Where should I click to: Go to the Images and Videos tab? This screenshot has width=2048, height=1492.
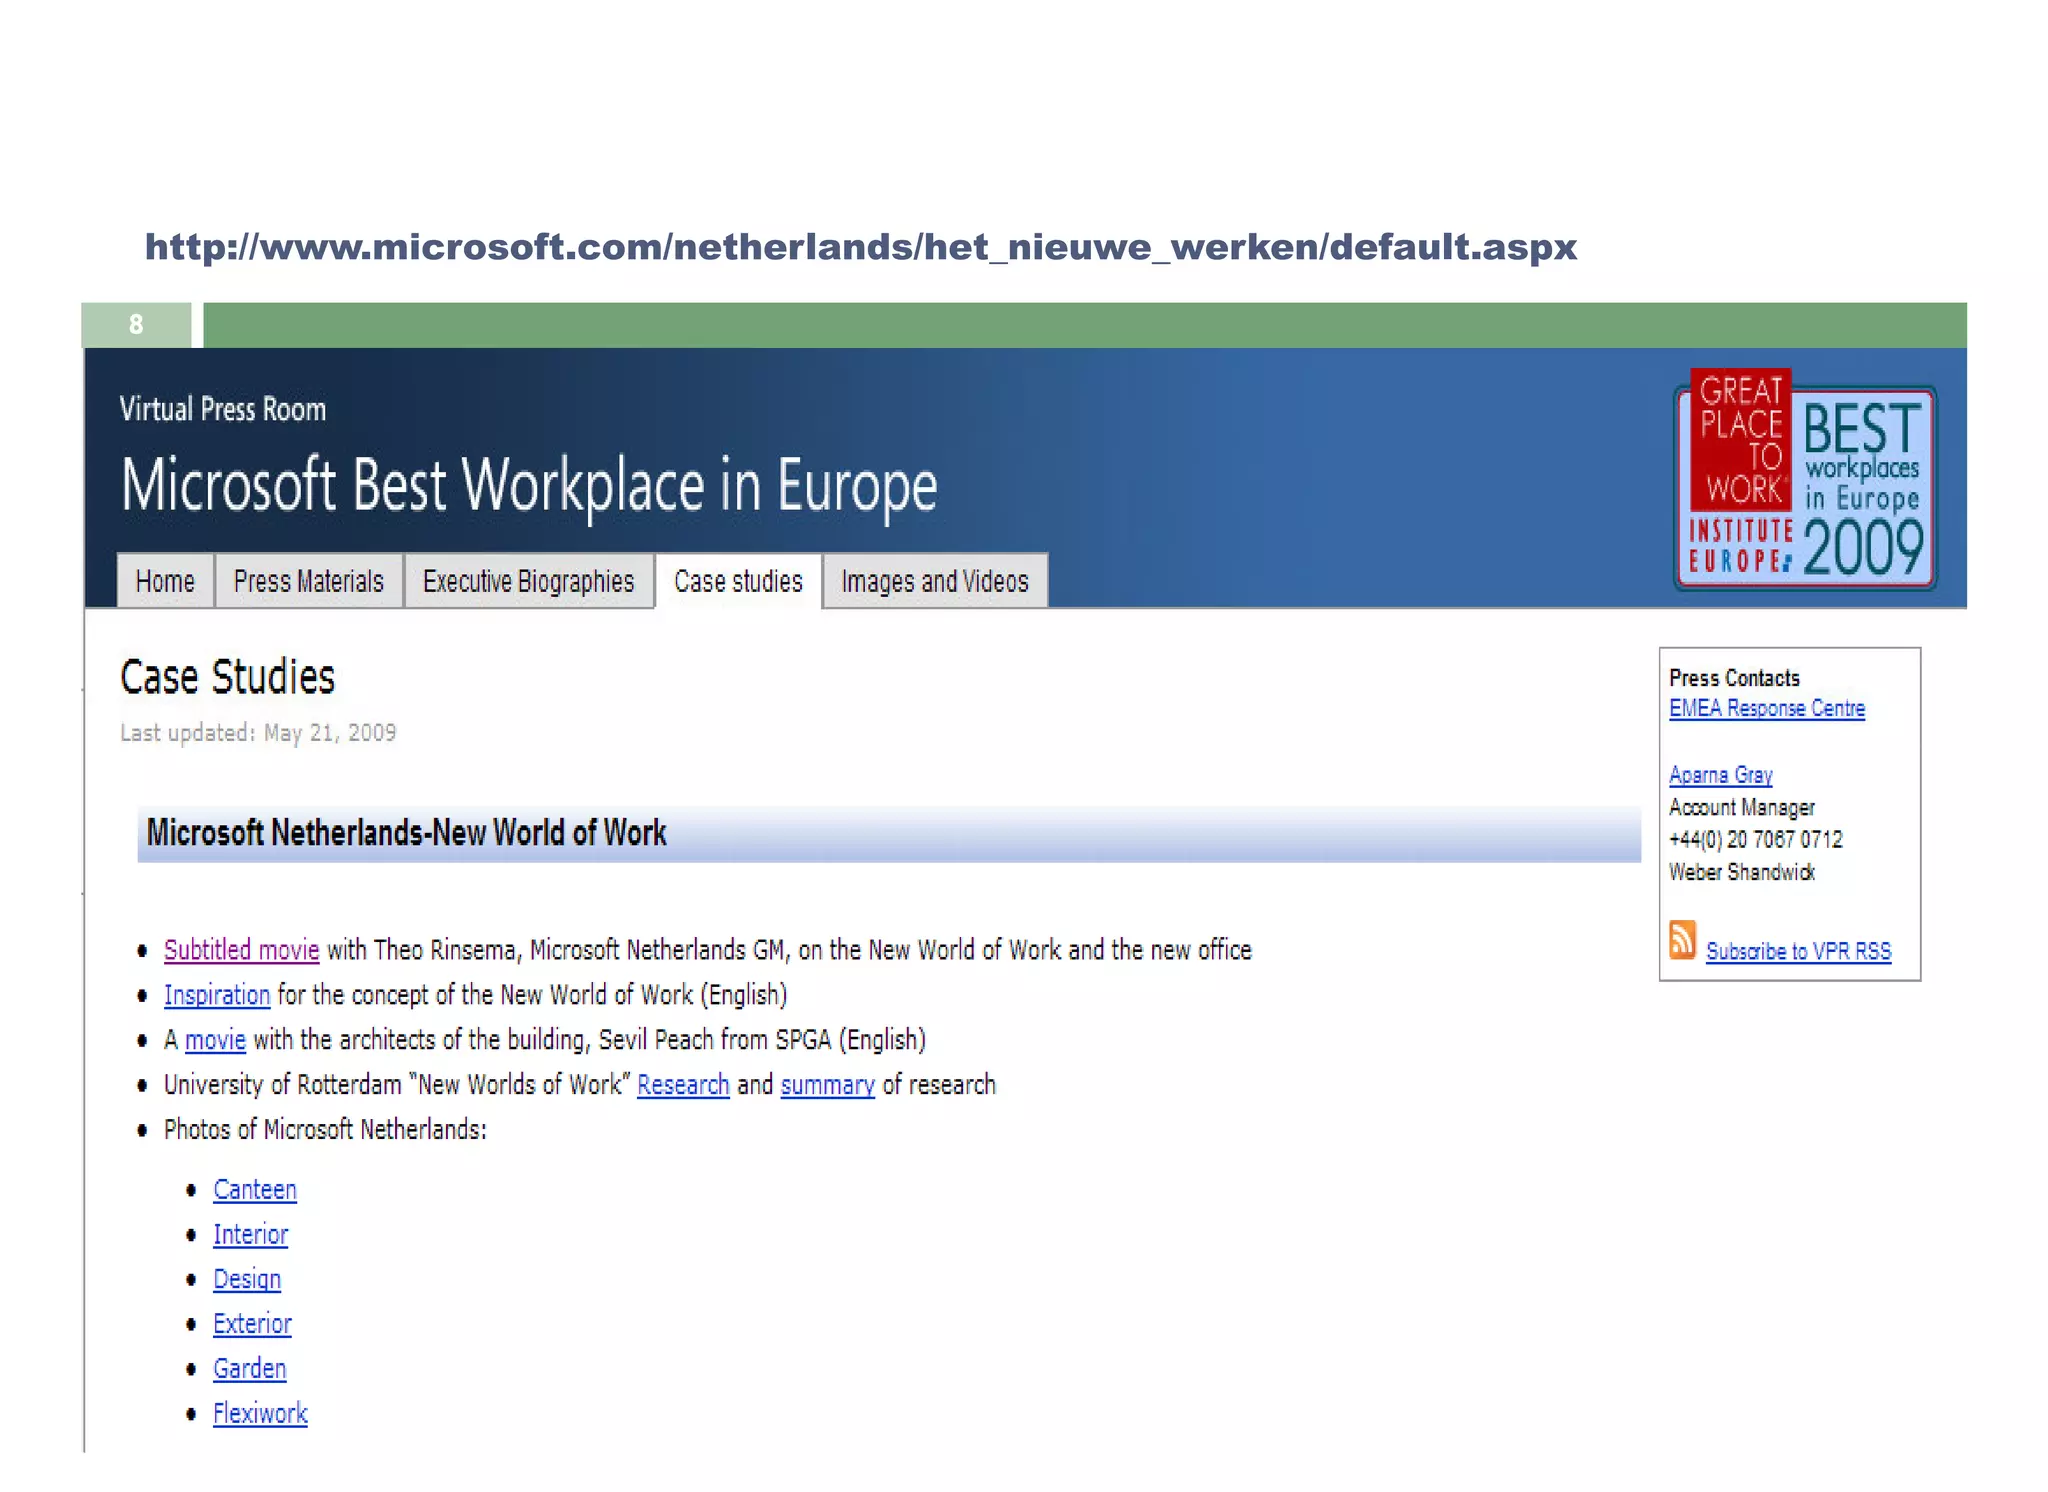(935, 581)
